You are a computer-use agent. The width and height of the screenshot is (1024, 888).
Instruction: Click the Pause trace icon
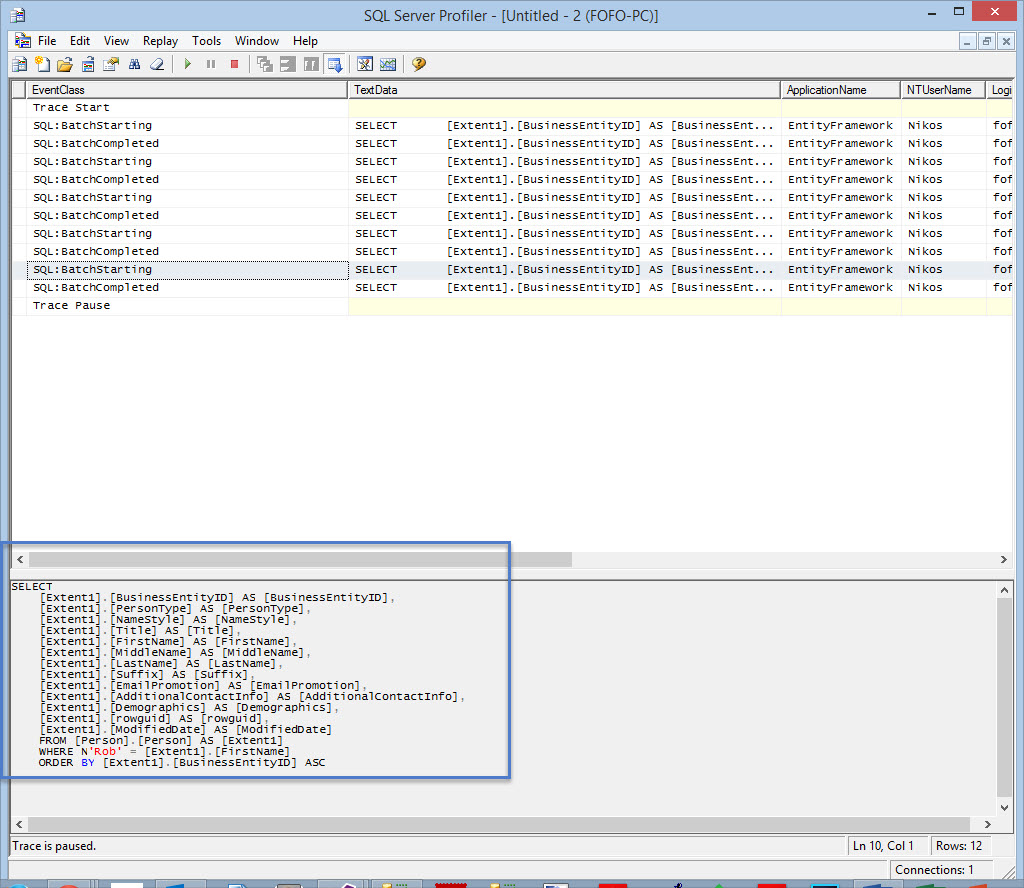pyautogui.click(x=211, y=64)
